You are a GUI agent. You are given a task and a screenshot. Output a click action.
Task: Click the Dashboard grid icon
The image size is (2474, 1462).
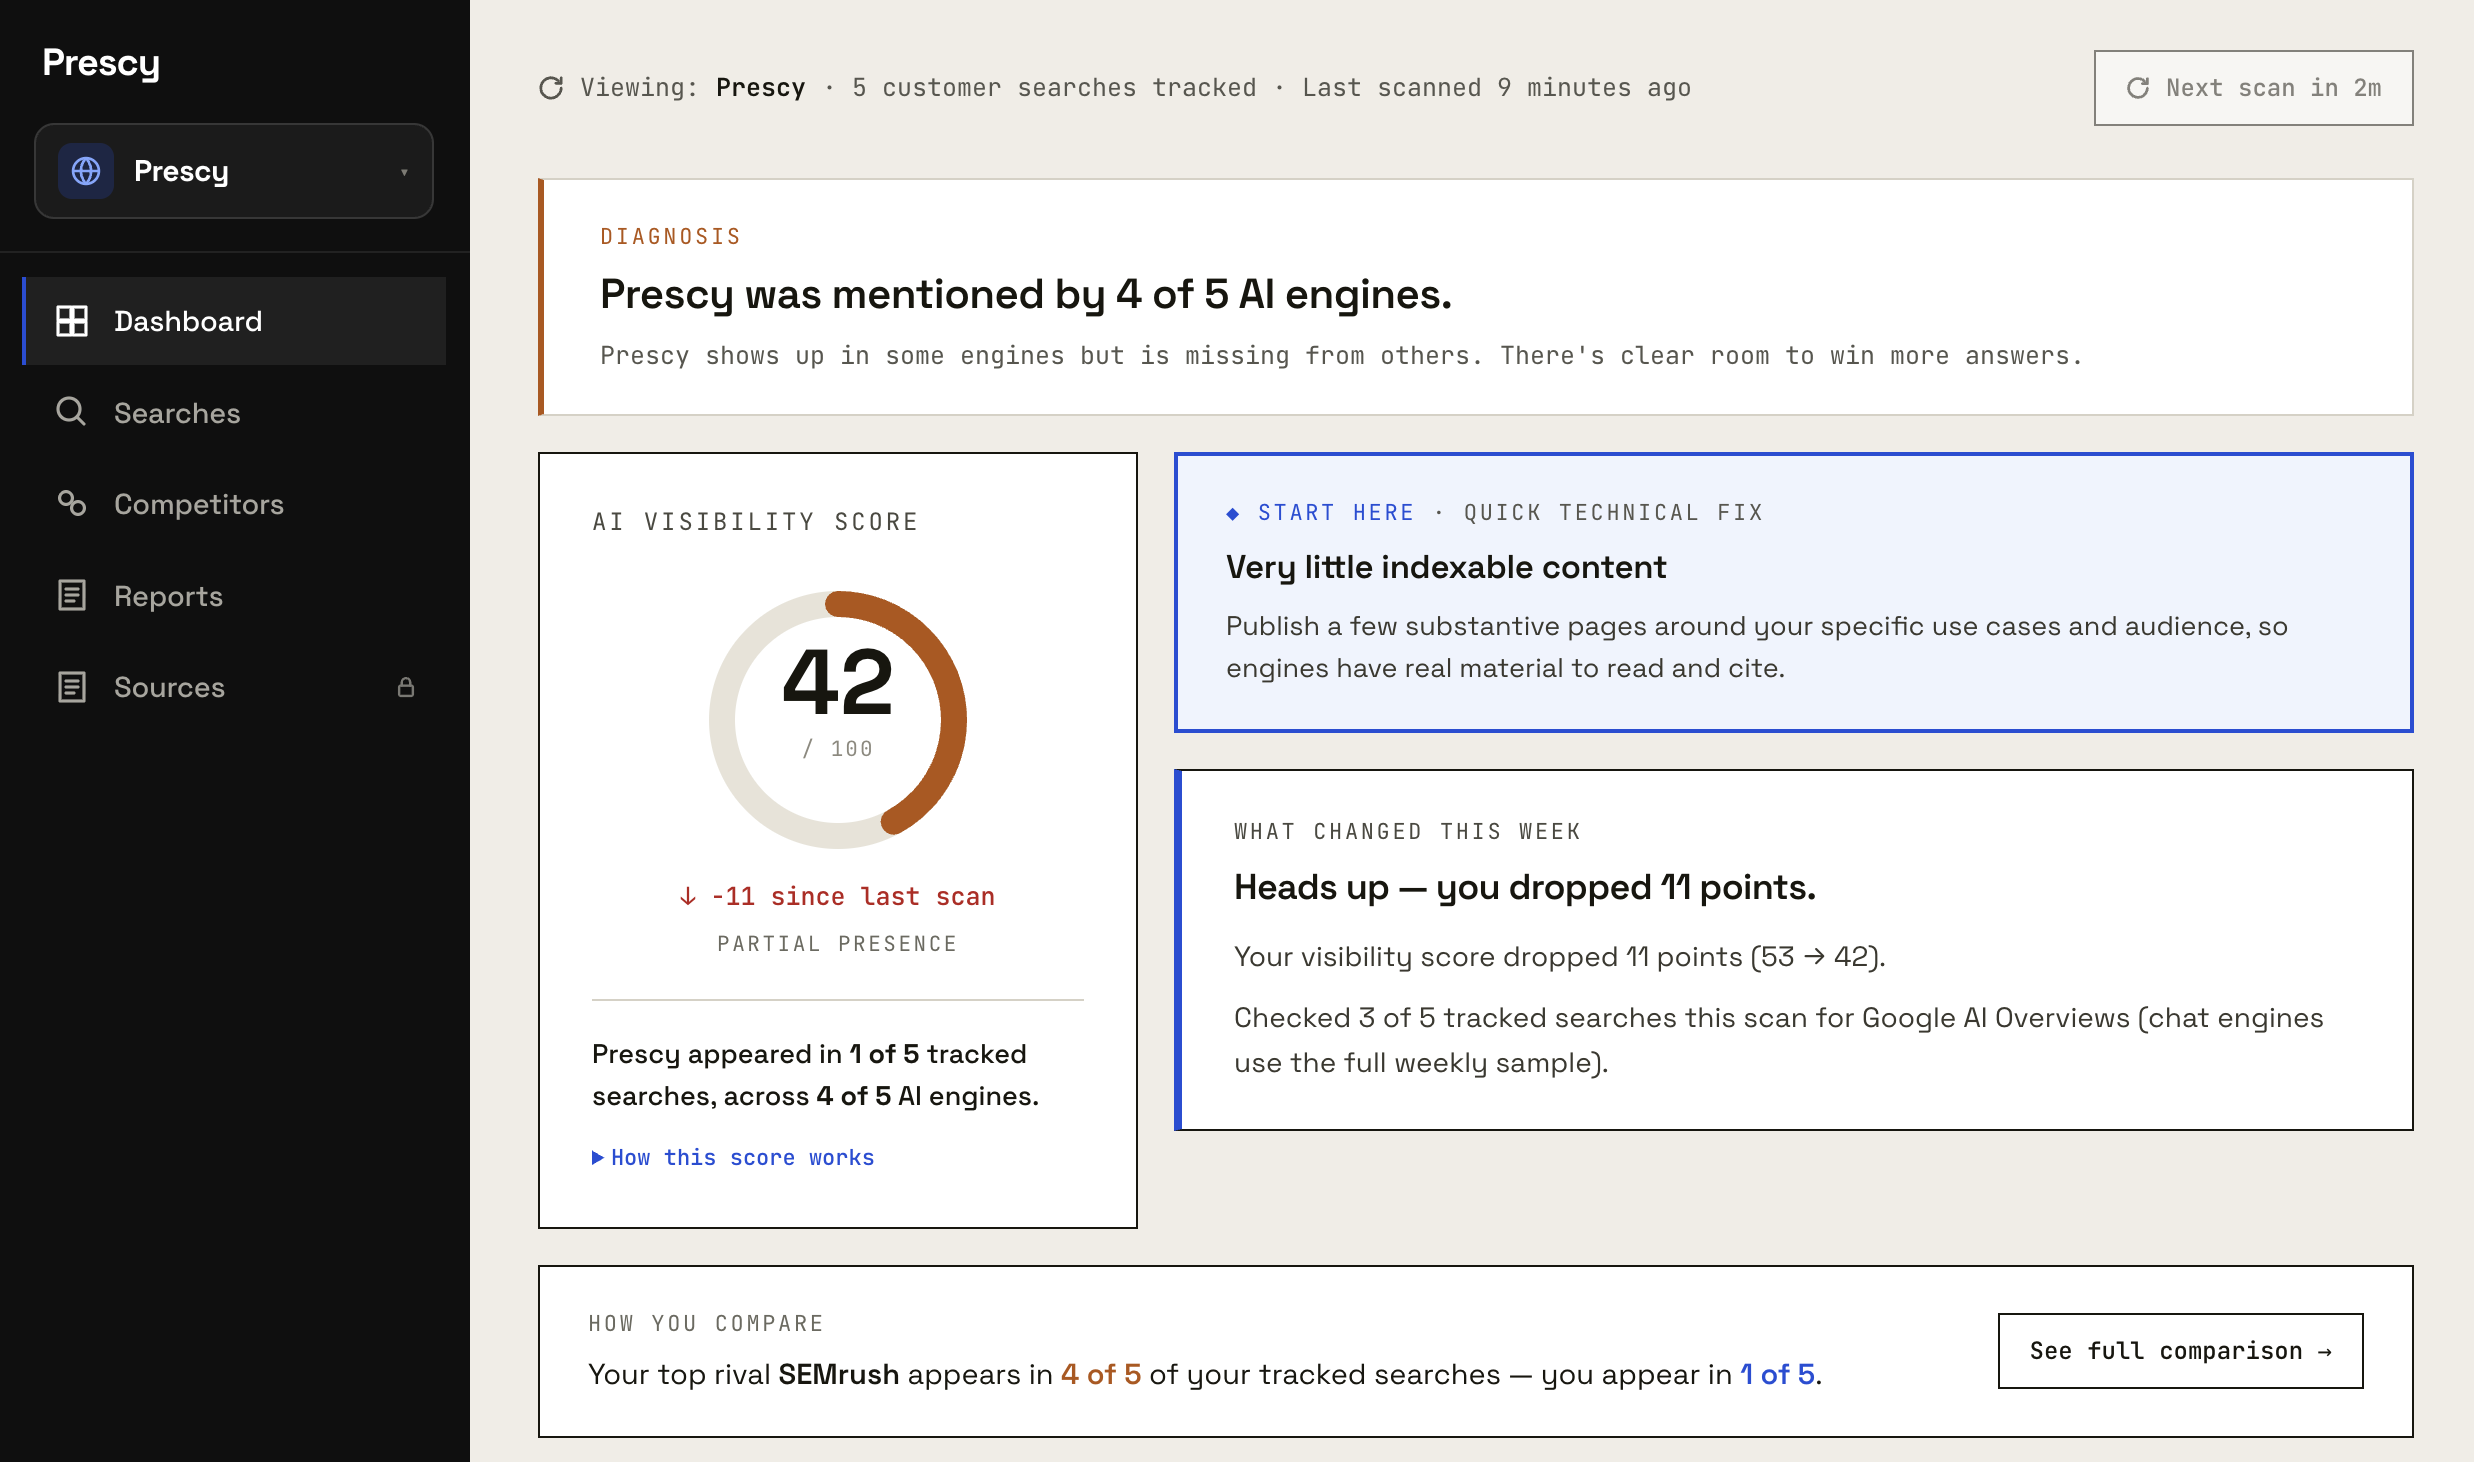point(72,321)
